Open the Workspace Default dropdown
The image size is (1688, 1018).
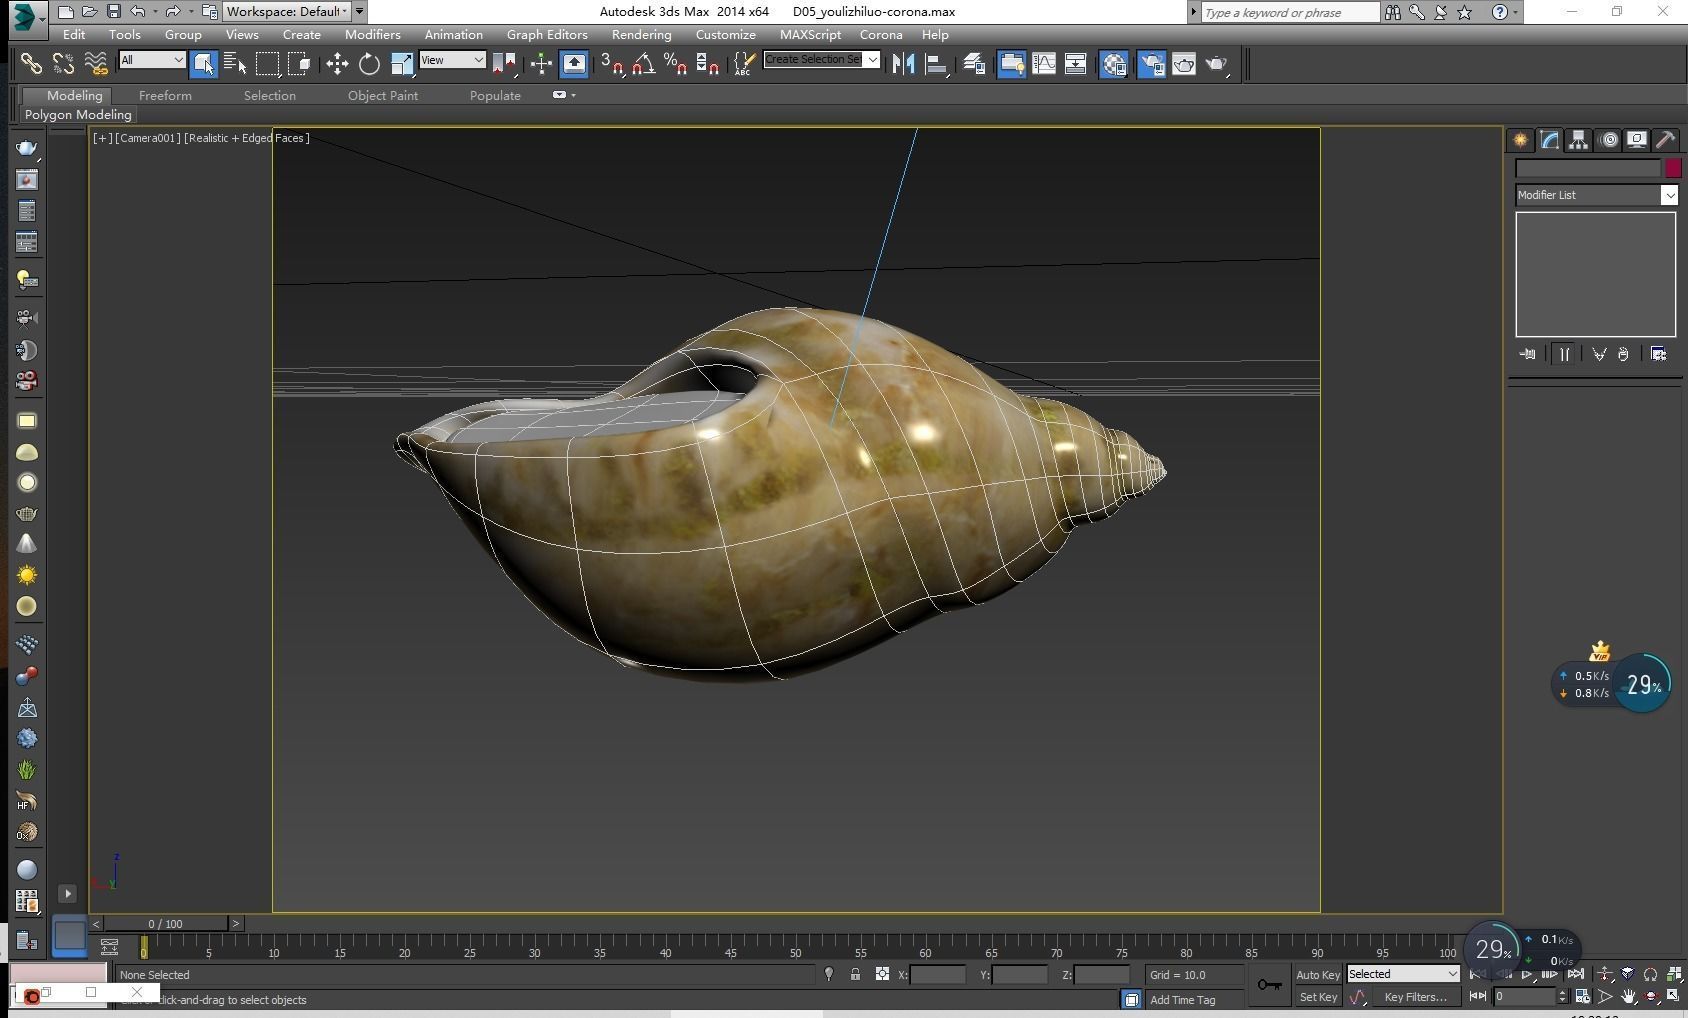tap(286, 12)
